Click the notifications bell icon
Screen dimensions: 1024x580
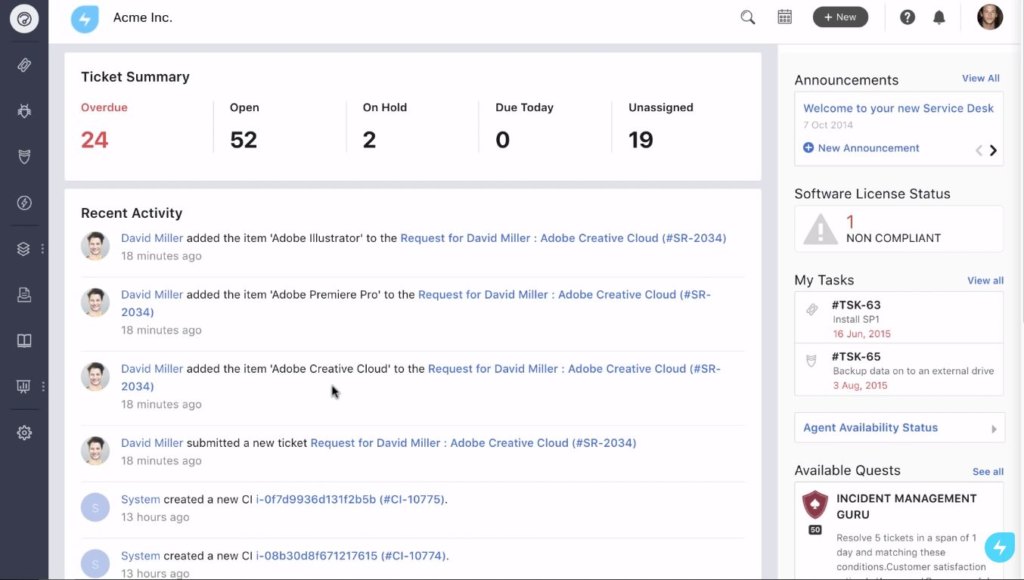(x=939, y=17)
